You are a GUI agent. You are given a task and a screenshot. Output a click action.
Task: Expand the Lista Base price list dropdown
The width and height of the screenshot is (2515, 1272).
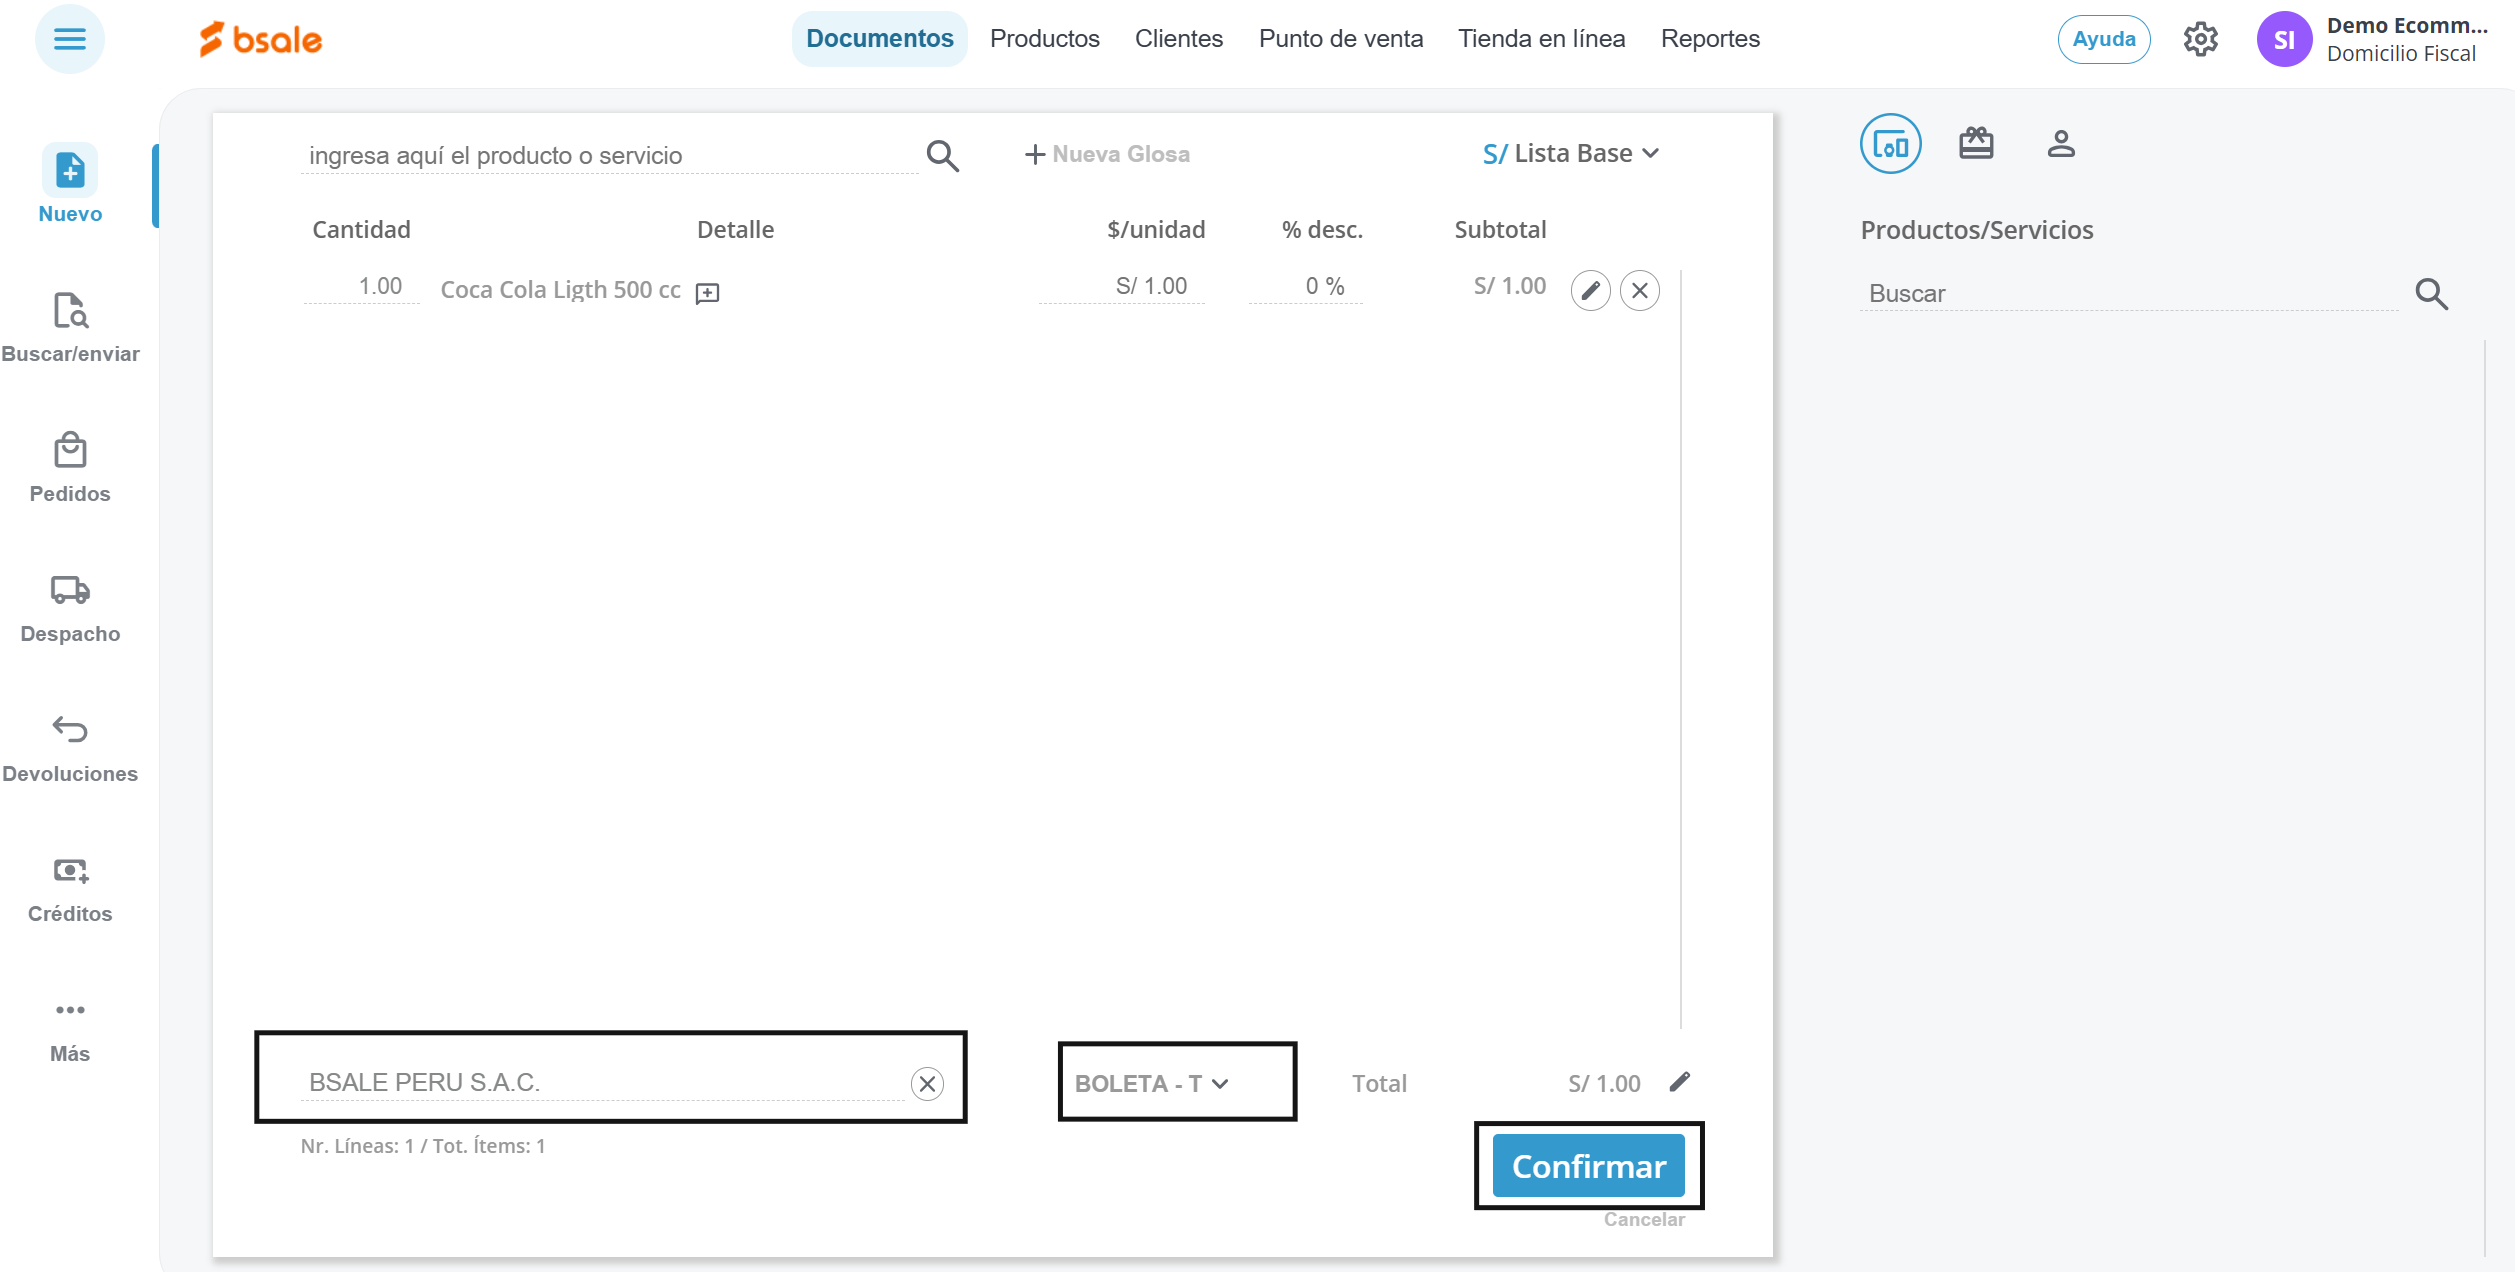coord(1572,154)
